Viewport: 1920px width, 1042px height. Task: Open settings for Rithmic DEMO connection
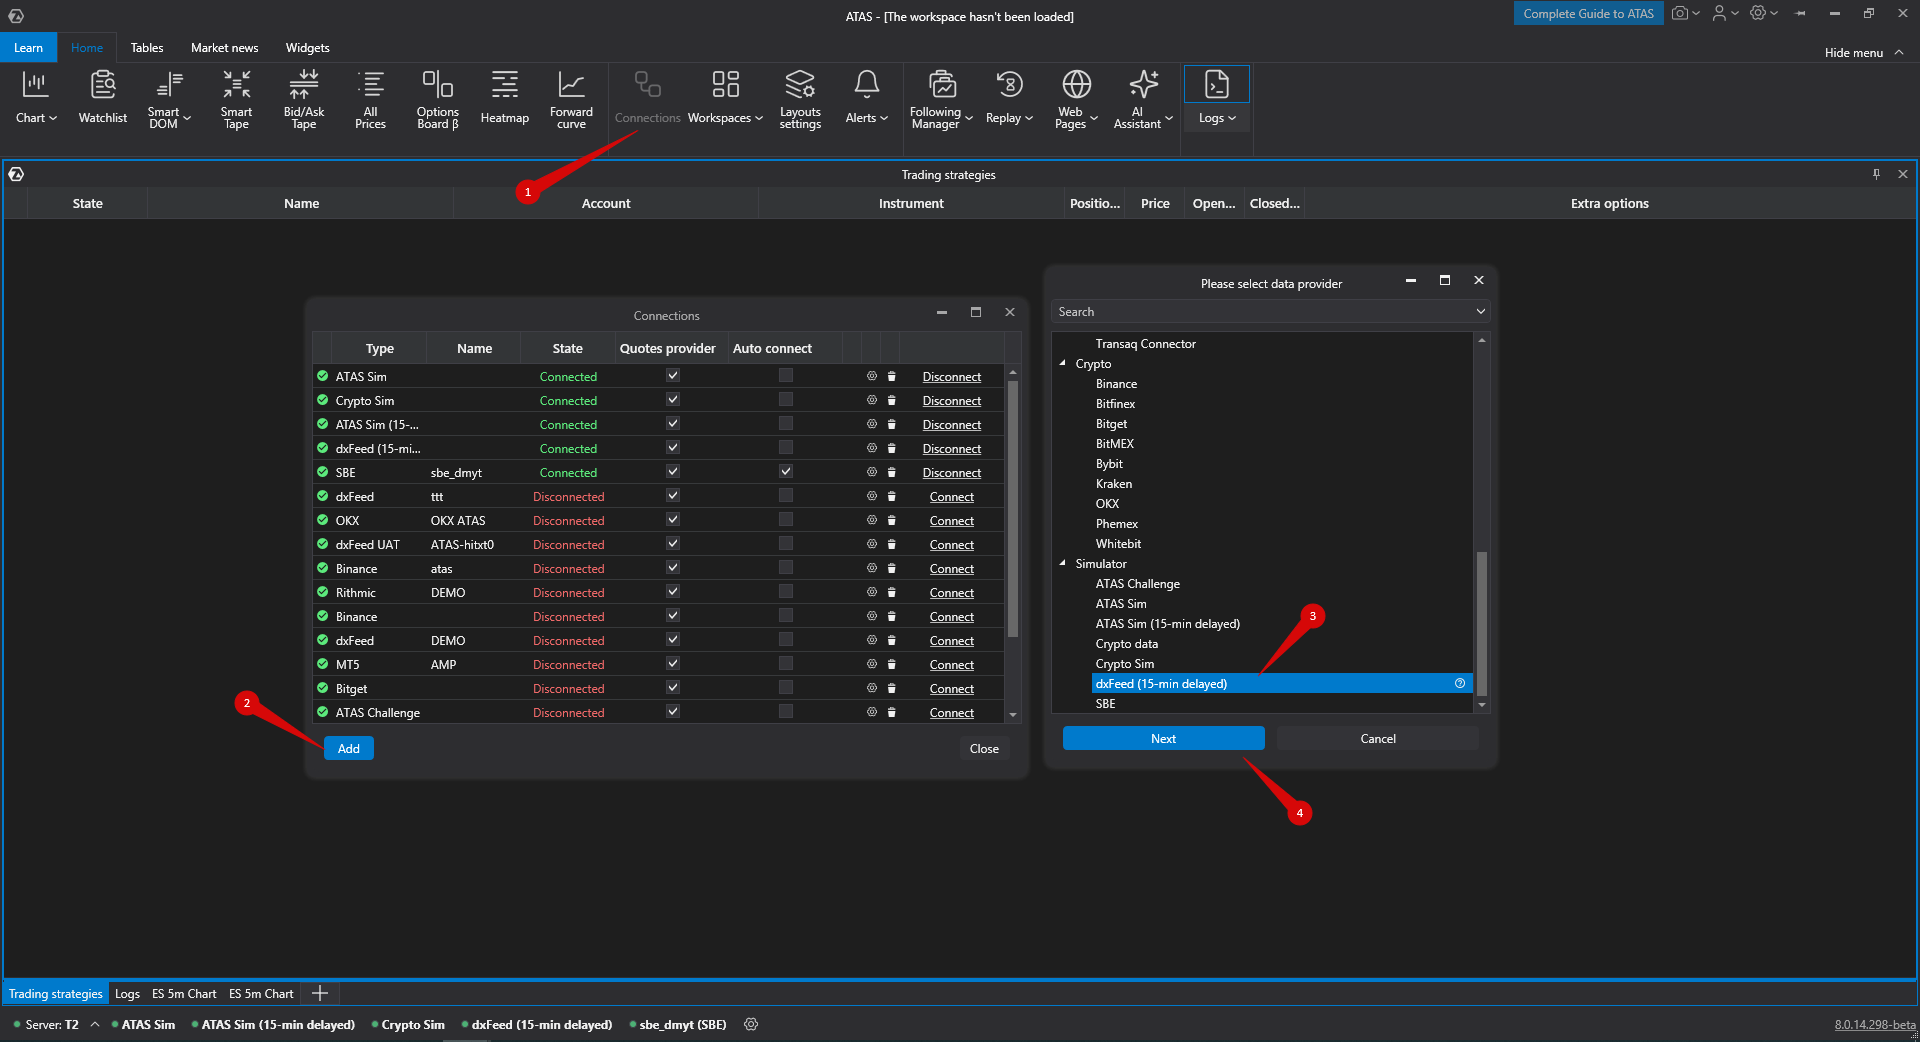(872, 592)
